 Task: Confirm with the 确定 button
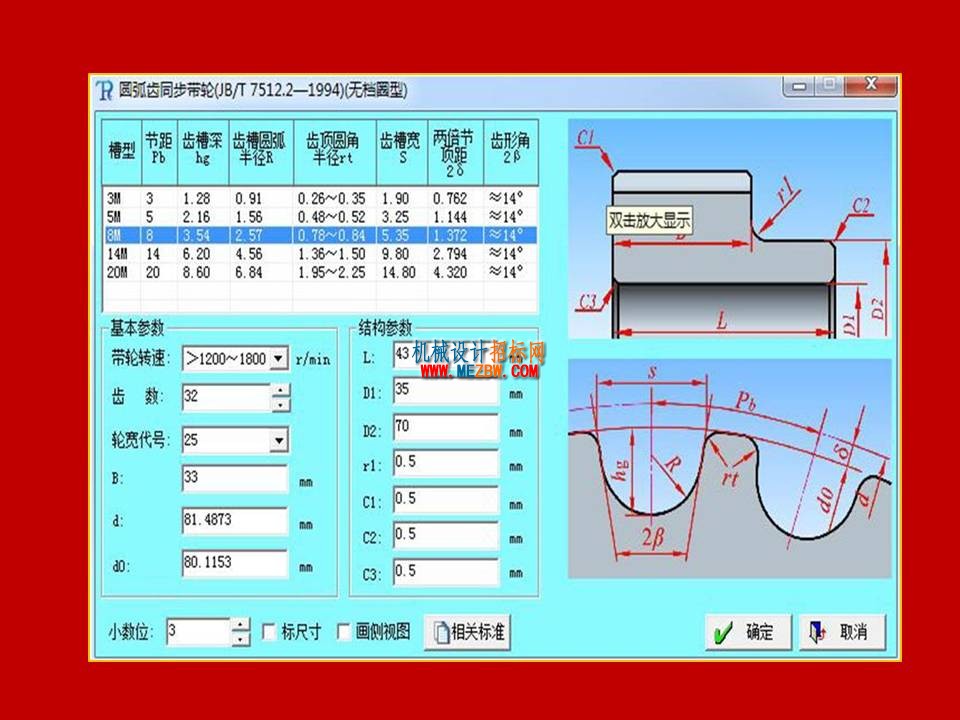748,632
